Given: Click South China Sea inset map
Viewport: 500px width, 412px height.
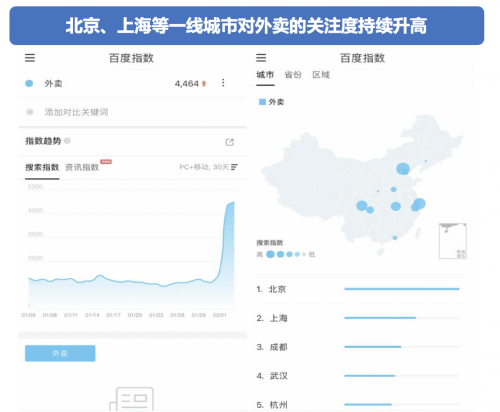Looking at the screenshot, I should click(x=453, y=241).
